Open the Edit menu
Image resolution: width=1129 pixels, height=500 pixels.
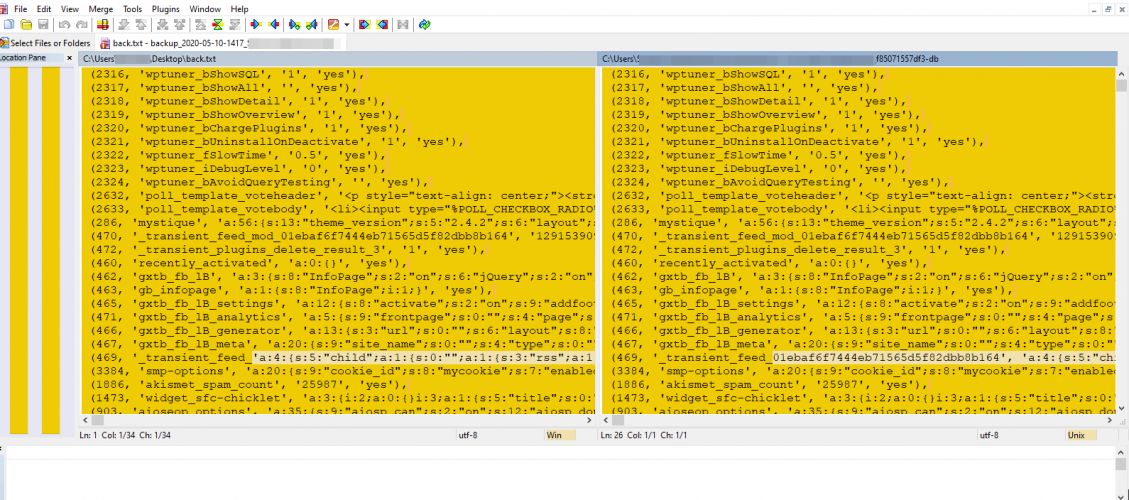[44, 9]
